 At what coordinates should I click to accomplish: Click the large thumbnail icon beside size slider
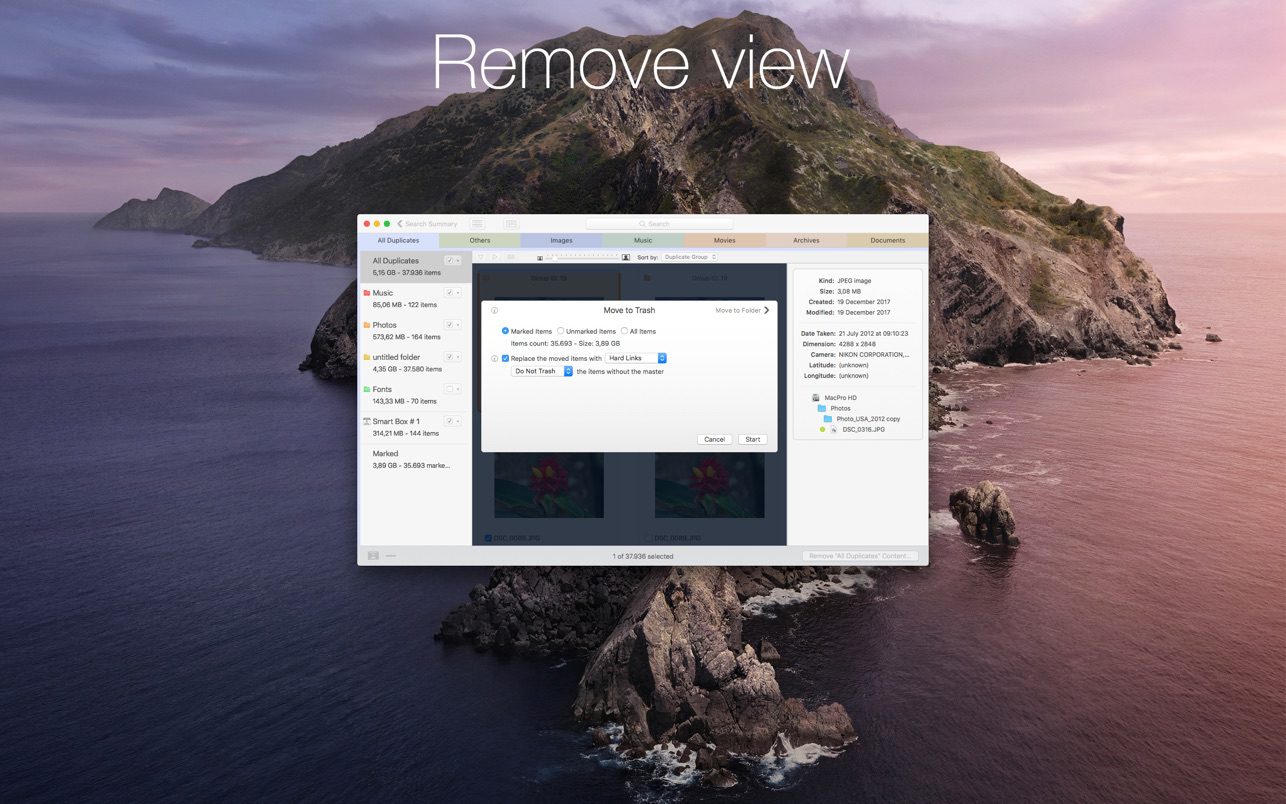click(x=626, y=257)
